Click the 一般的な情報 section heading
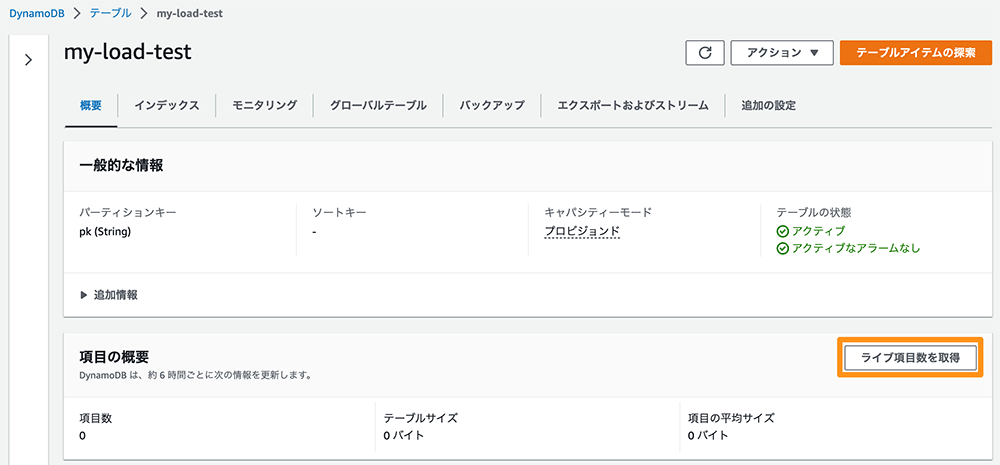This screenshot has width=1000, height=465. pyautogui.click(x=121, y=166)
